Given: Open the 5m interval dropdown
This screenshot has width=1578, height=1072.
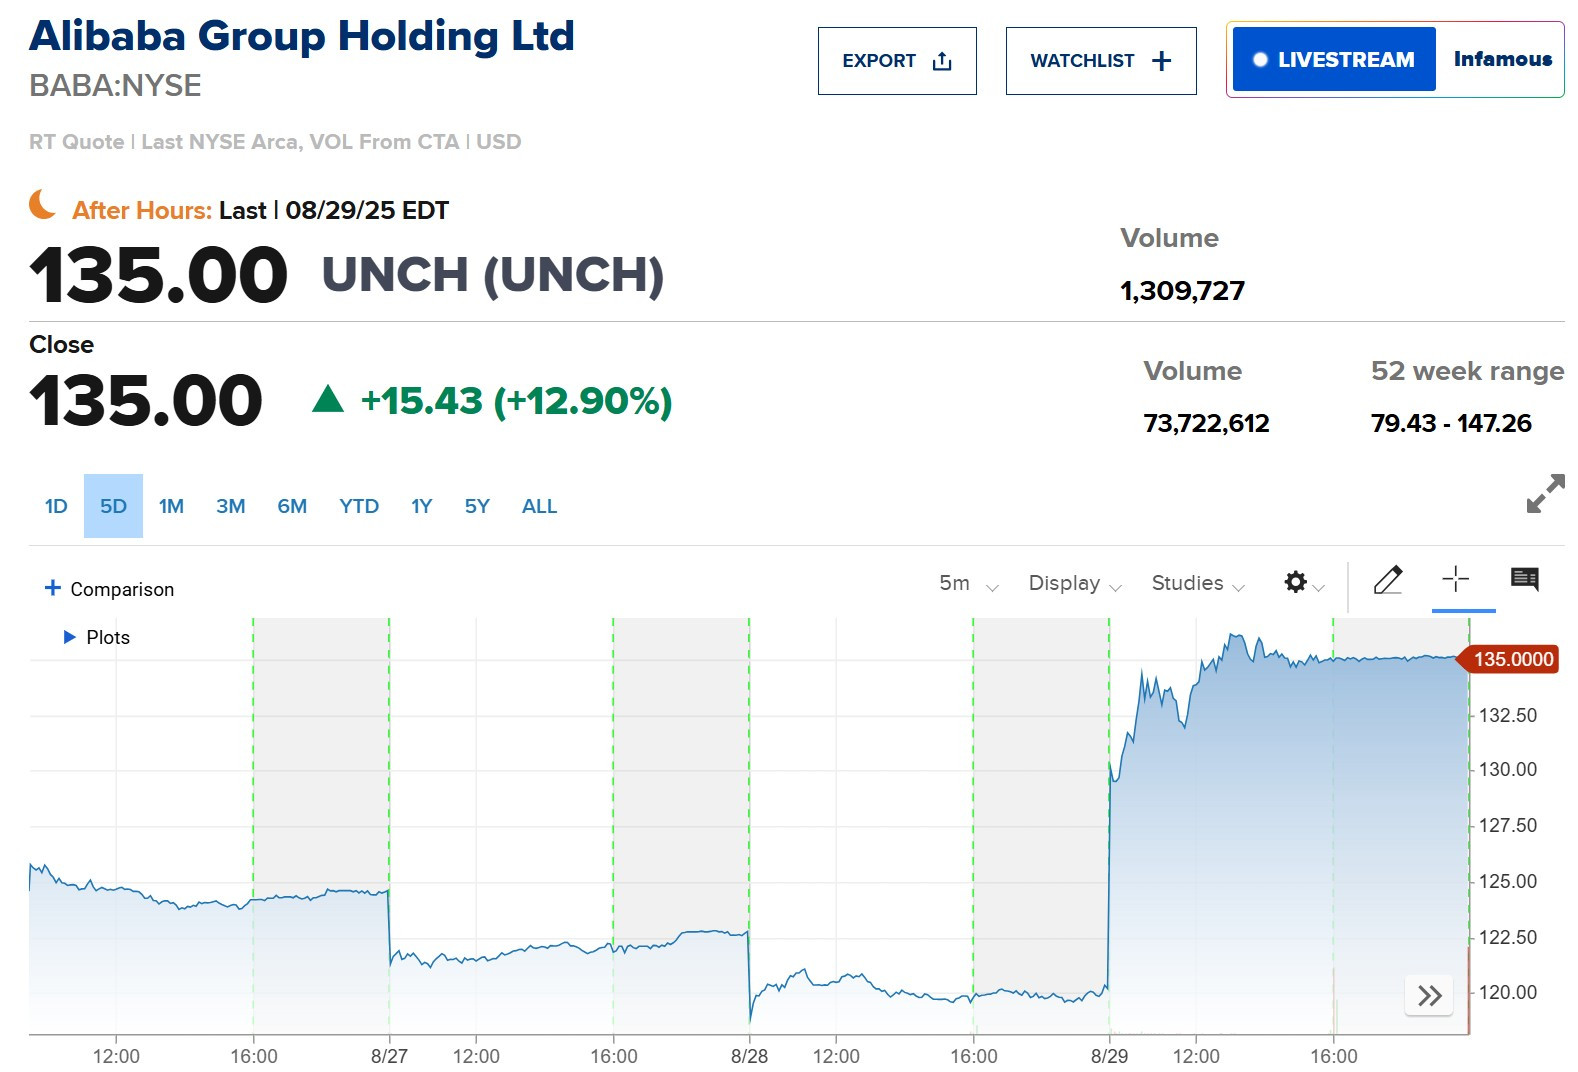Looking at the screenshot, I should coord(968,583).
